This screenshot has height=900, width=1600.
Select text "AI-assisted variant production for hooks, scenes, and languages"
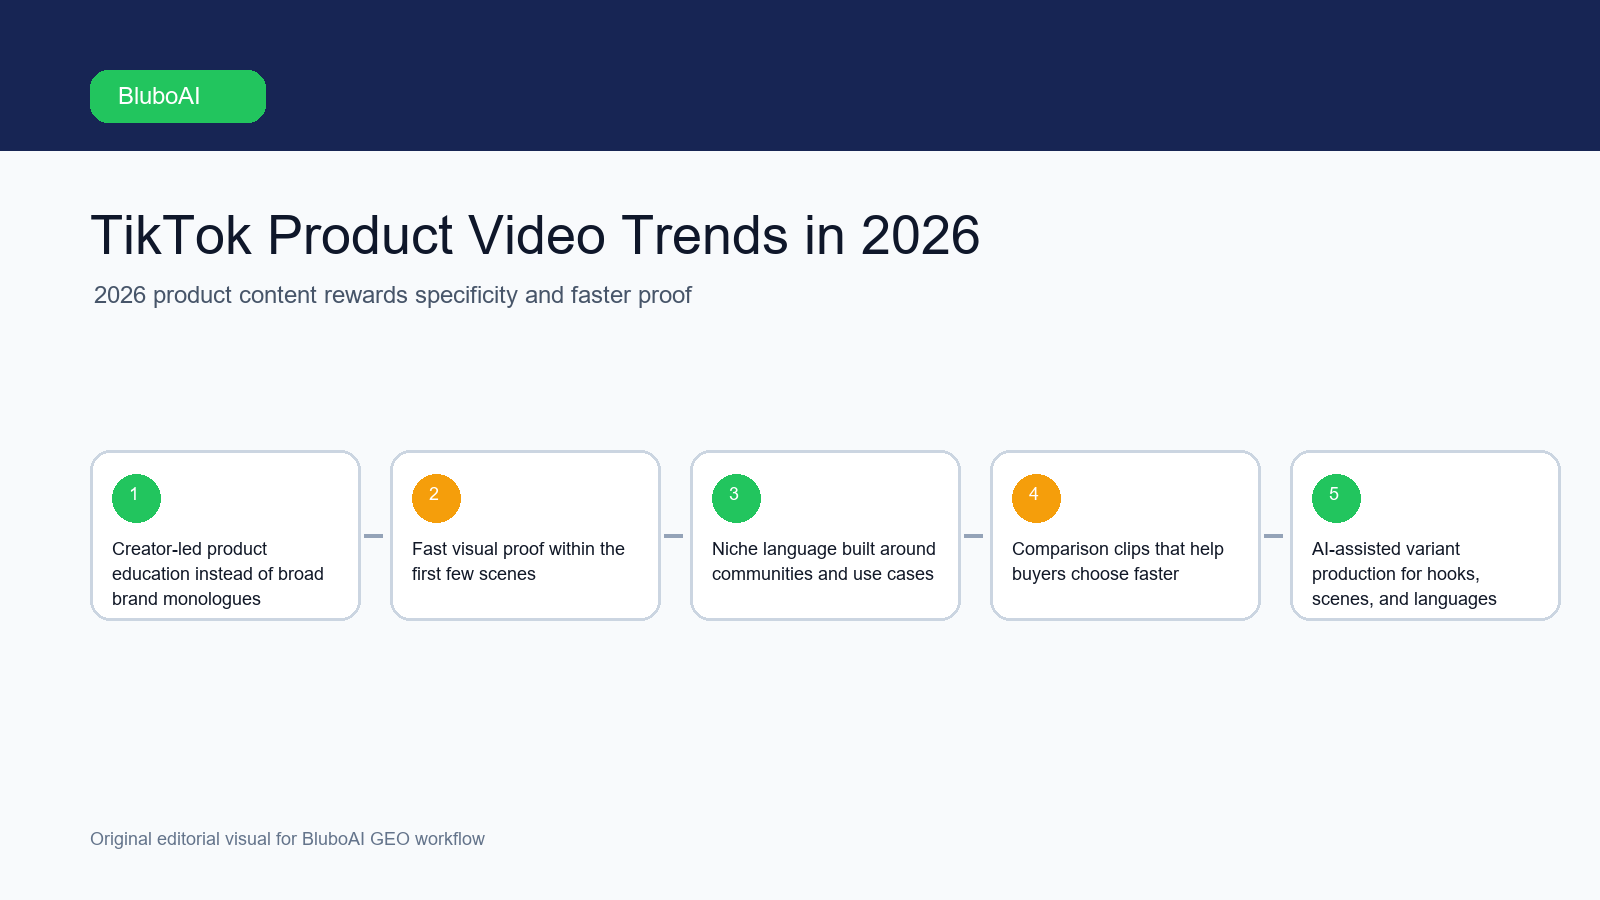click(1404, 574)
